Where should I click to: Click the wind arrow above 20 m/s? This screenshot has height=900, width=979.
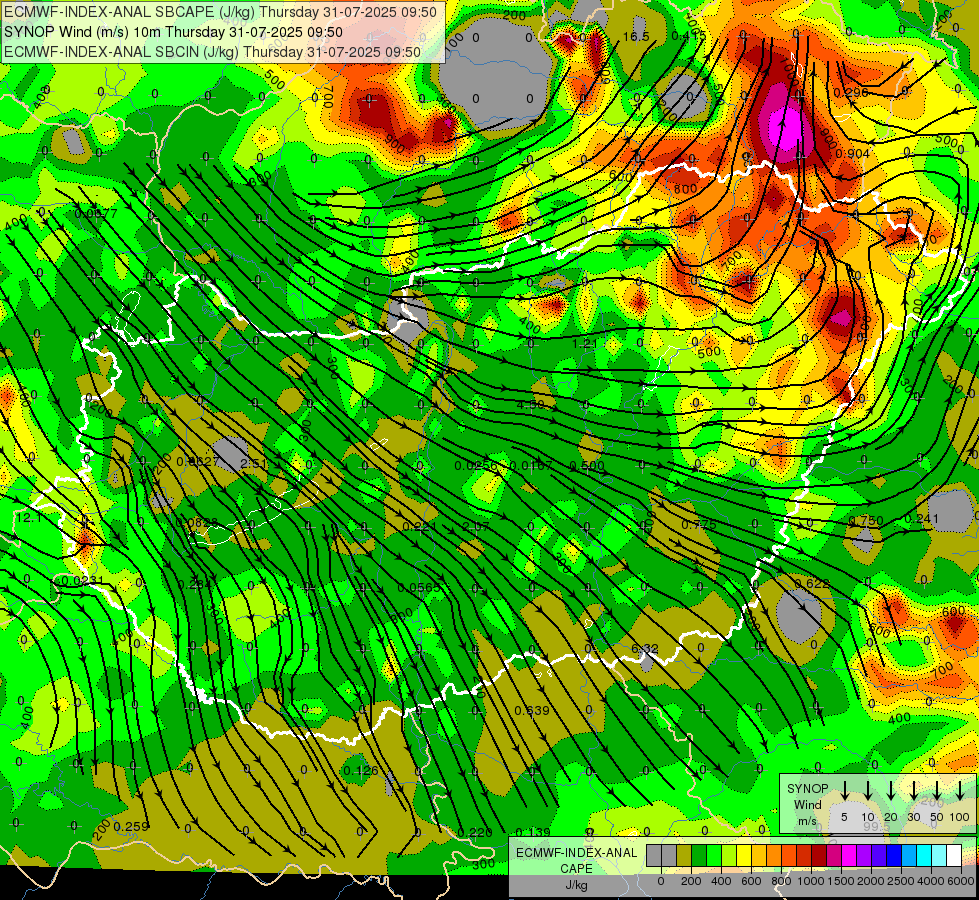[891, 790]
